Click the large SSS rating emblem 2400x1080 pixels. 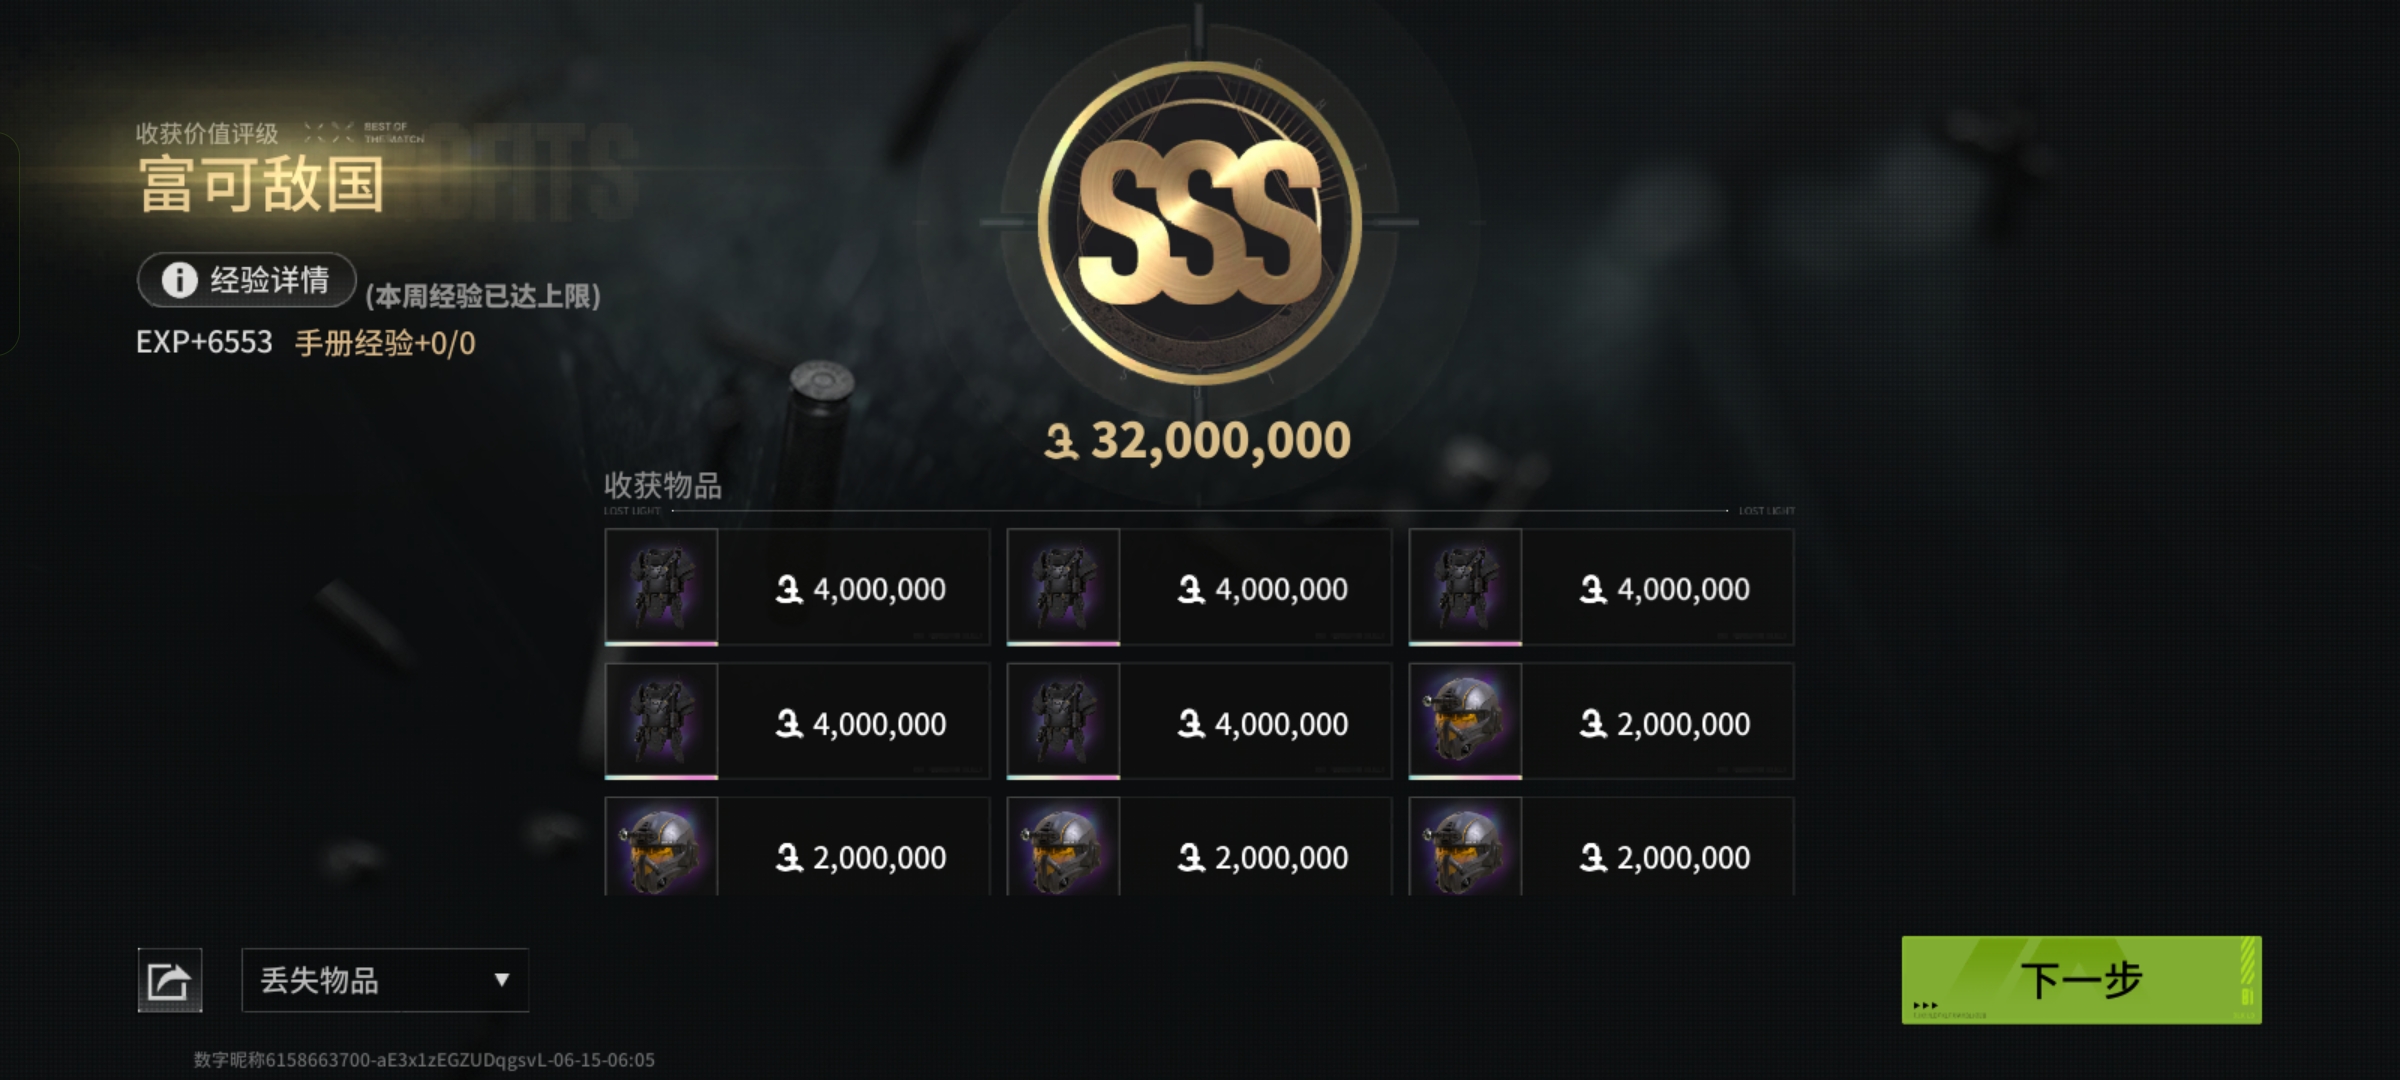(x=1199, y=222)
